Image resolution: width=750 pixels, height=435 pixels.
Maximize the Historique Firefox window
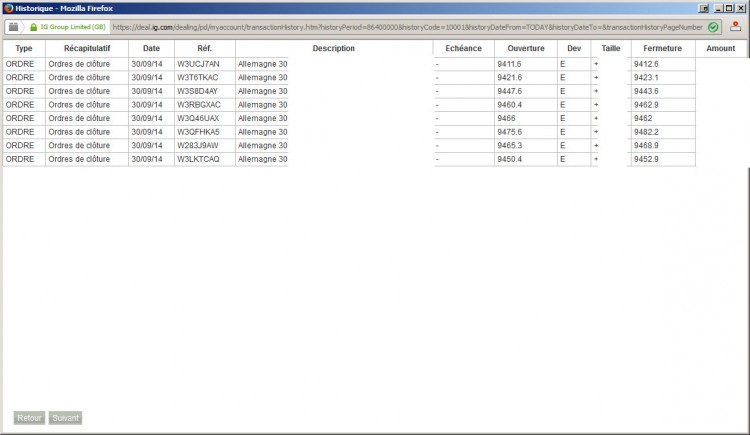coord(729,8)
